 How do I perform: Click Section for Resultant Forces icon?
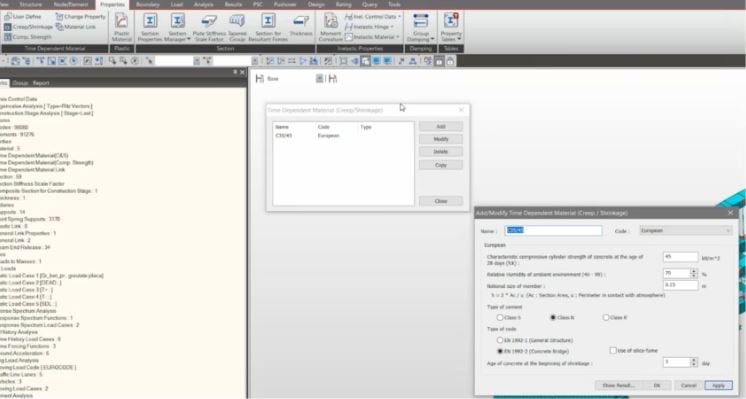point(268,27)
